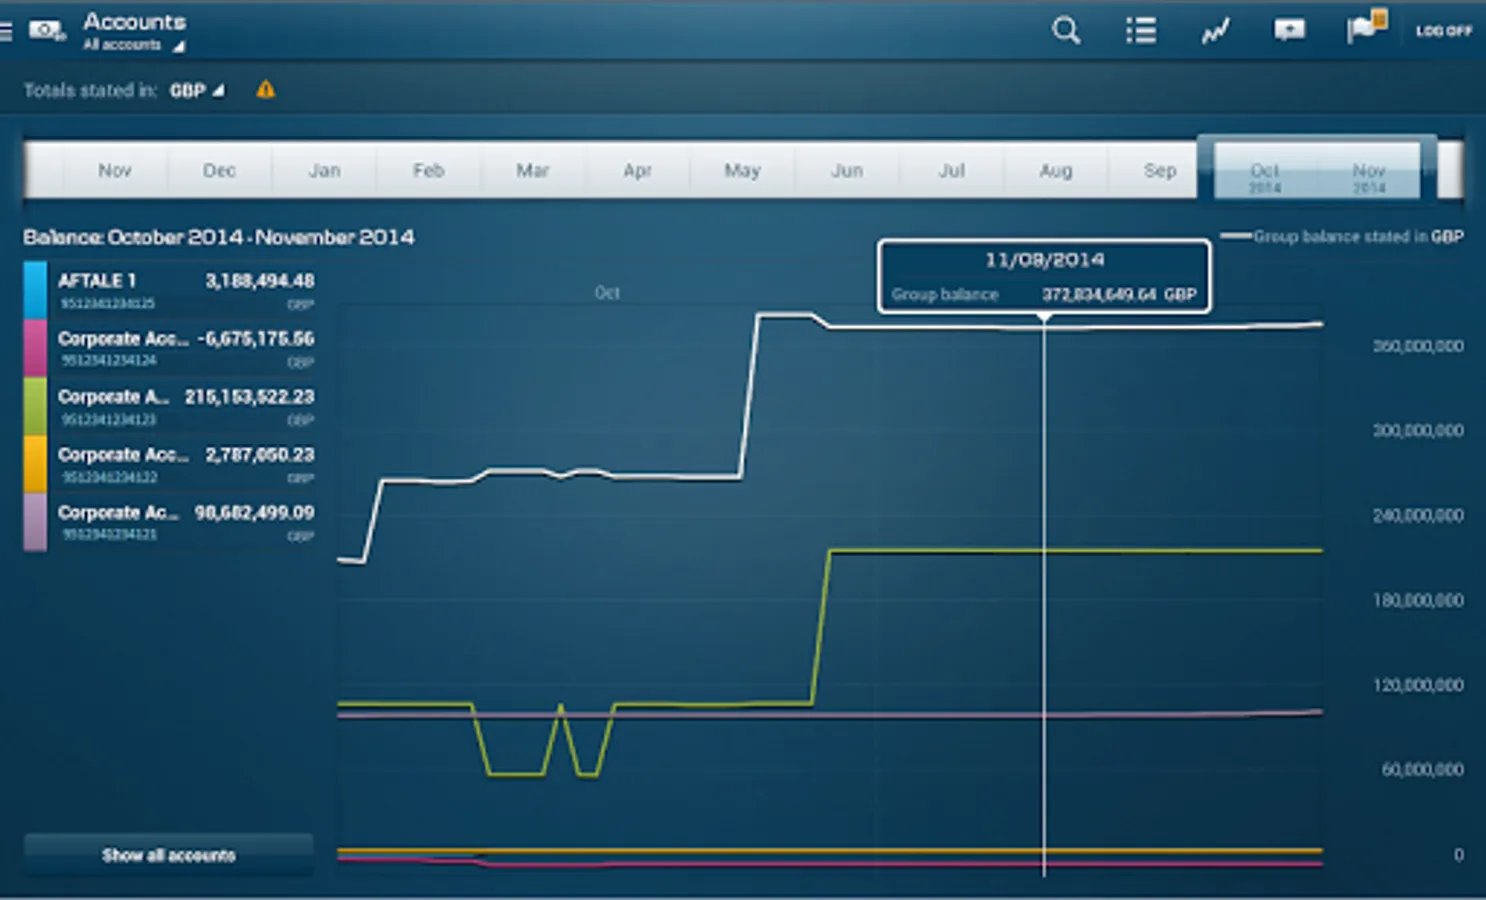Select May on the month timeline
The height and width of the screenshot is (900, 1486).
(x=742, y=171)
